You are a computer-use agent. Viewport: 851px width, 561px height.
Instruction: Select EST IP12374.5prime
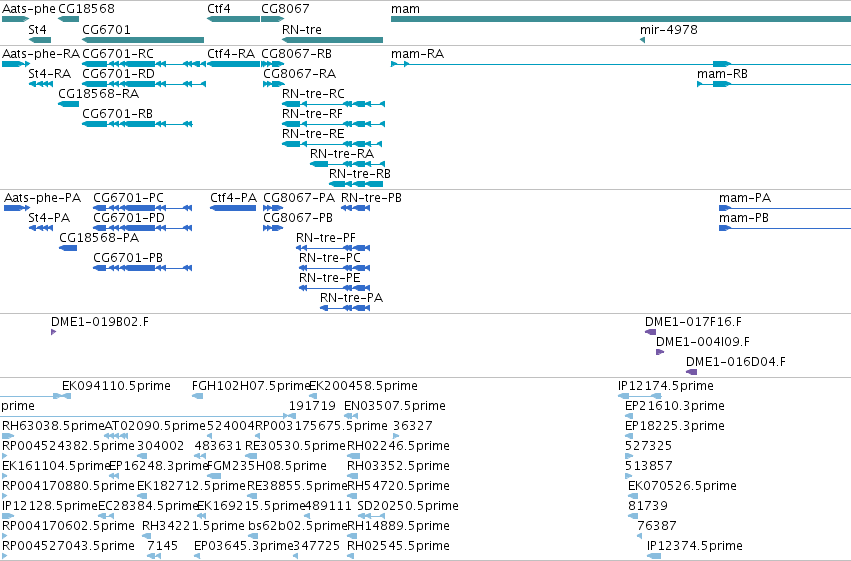pos(655,556)
